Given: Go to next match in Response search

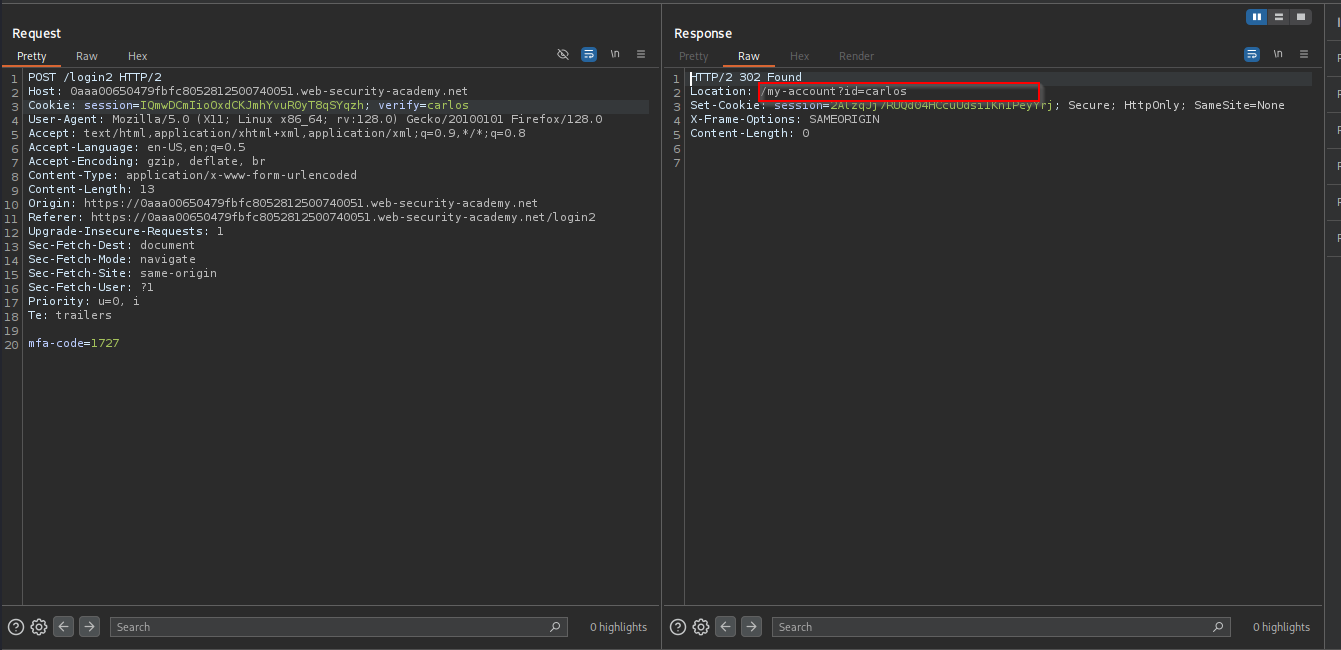Looking at the screenshot, I should click(752, 627).
